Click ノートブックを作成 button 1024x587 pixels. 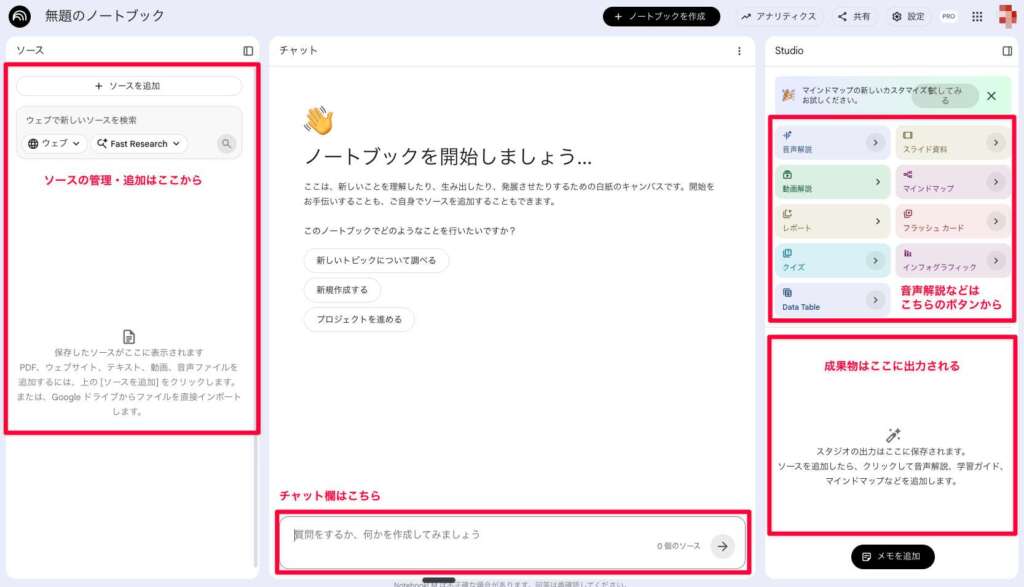(661, 16)
